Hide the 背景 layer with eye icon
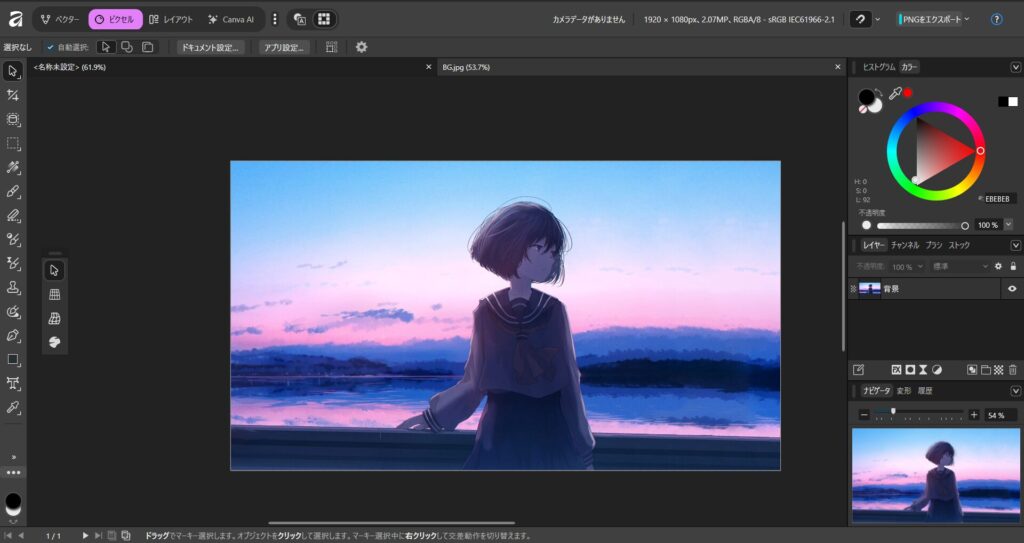This screenshot has height=543, width=1024. [x=1012, y=289]
